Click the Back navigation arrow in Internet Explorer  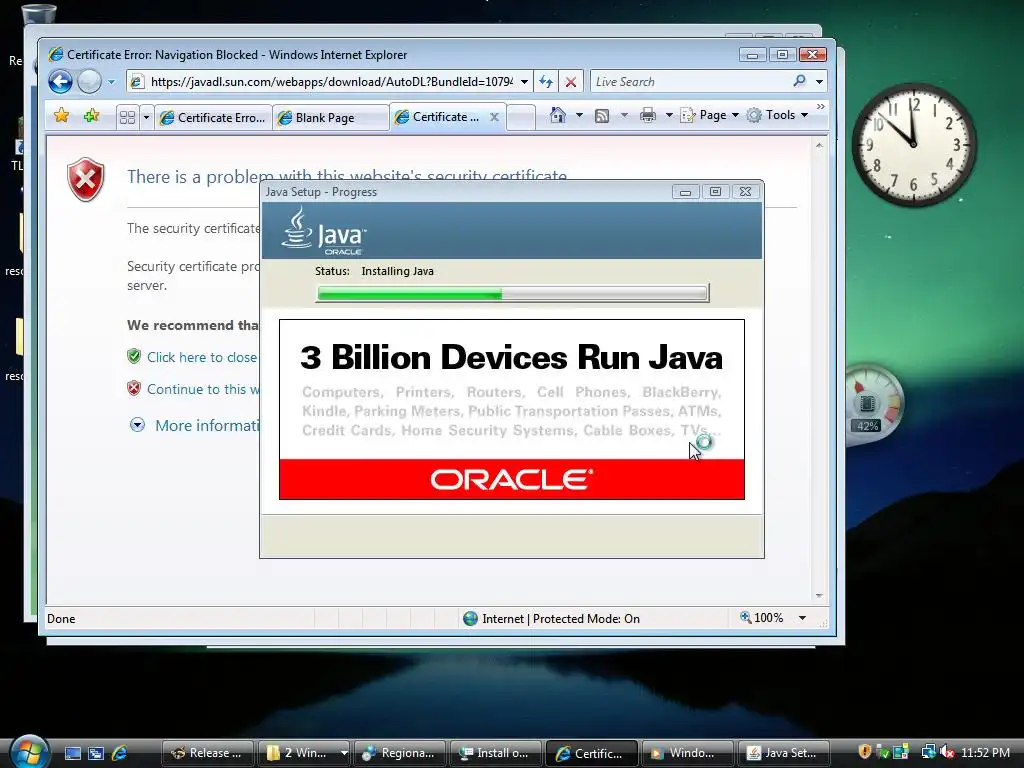(x=60, y=82)
